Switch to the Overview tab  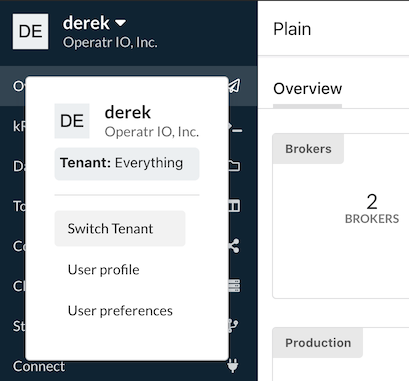point(307,89)
